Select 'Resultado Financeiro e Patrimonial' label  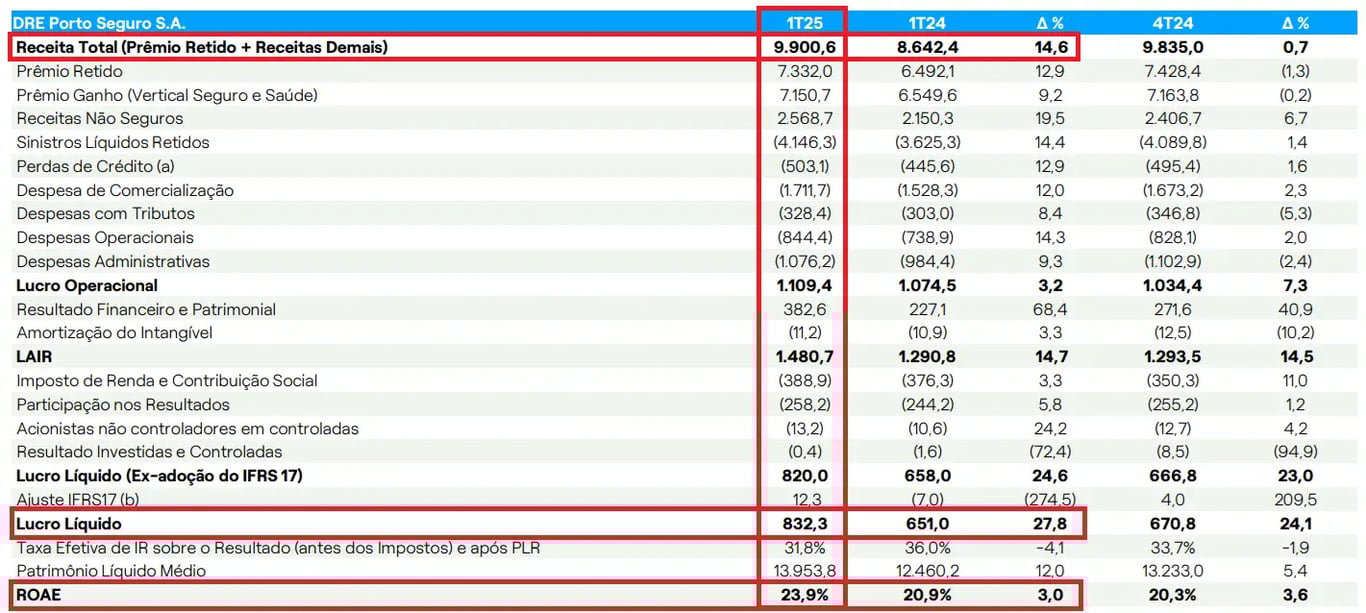click(x=146, y=309)
